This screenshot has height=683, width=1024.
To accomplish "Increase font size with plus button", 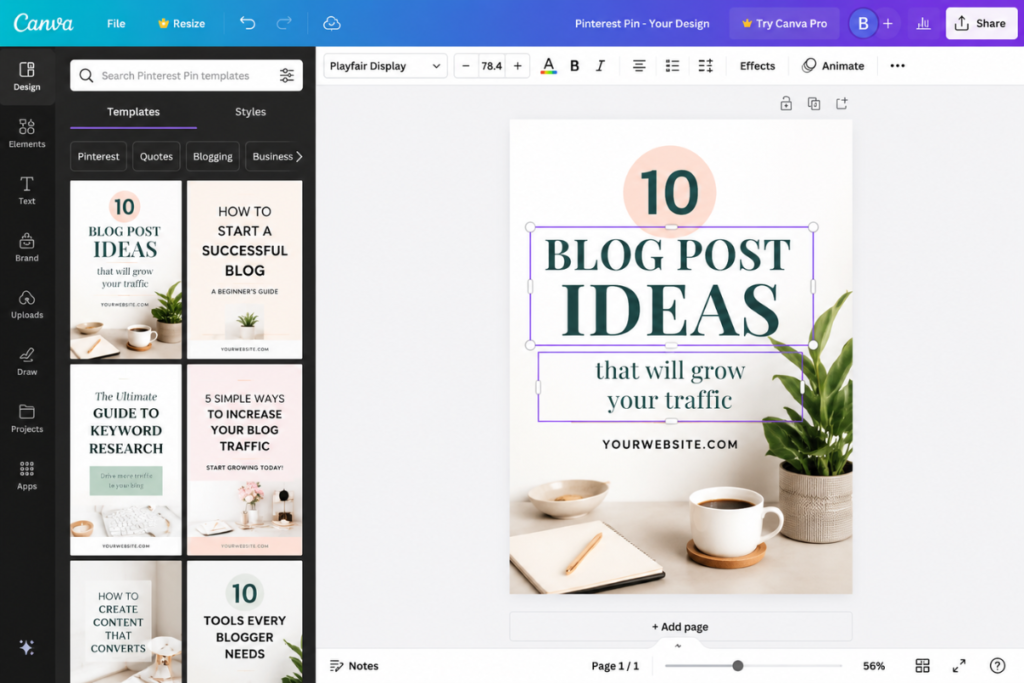I will (x=517, y=66).
